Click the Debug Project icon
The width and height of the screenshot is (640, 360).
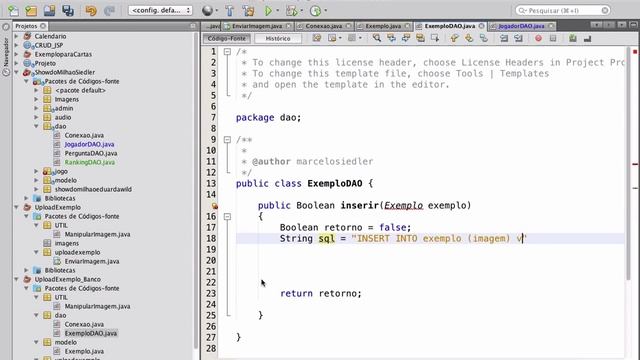point(291,10)
